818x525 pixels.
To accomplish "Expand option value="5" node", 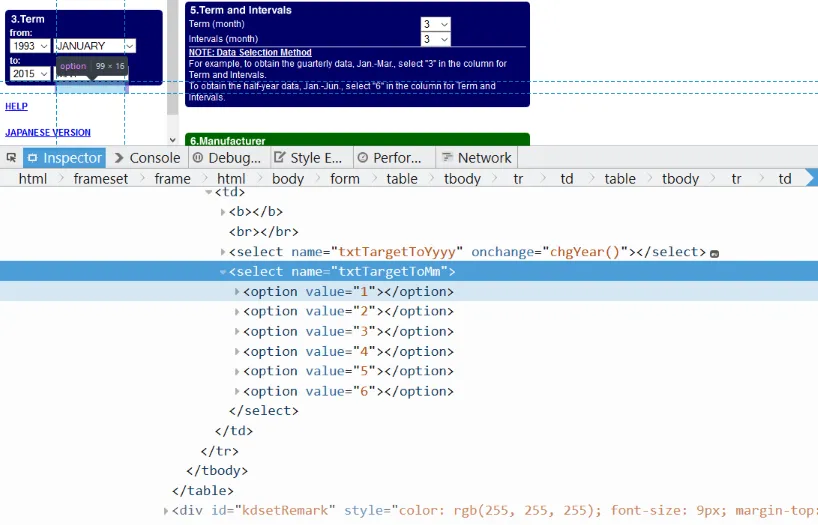I will 237,372.
